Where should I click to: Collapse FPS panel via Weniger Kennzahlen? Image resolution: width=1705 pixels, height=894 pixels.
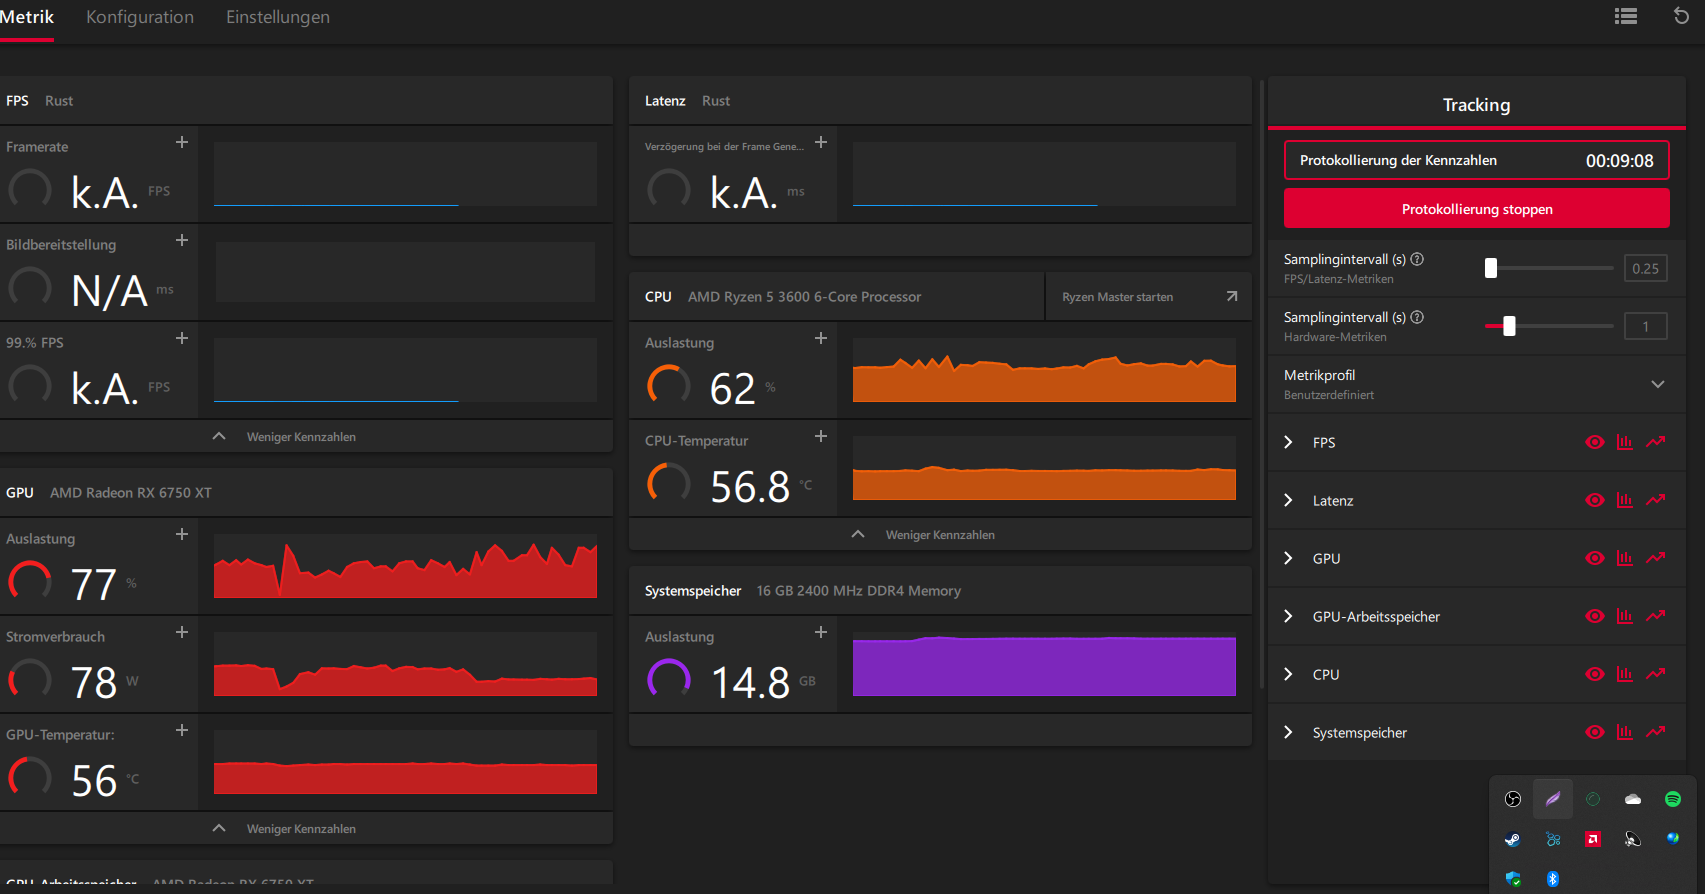(285, 437)
